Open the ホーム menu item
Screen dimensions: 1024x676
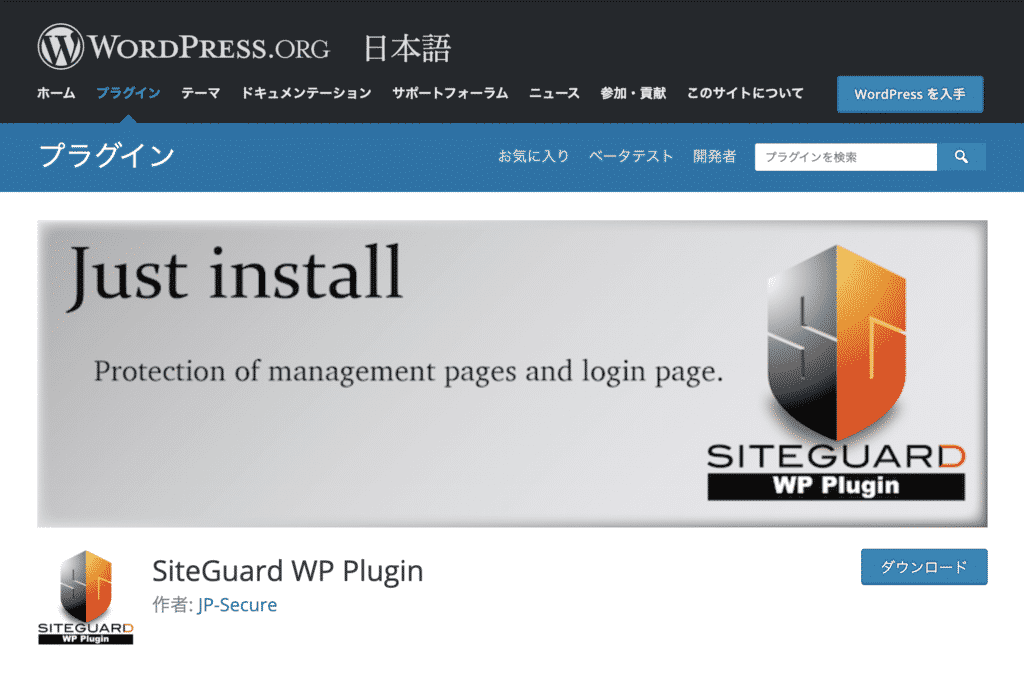[x=55, y=93]
